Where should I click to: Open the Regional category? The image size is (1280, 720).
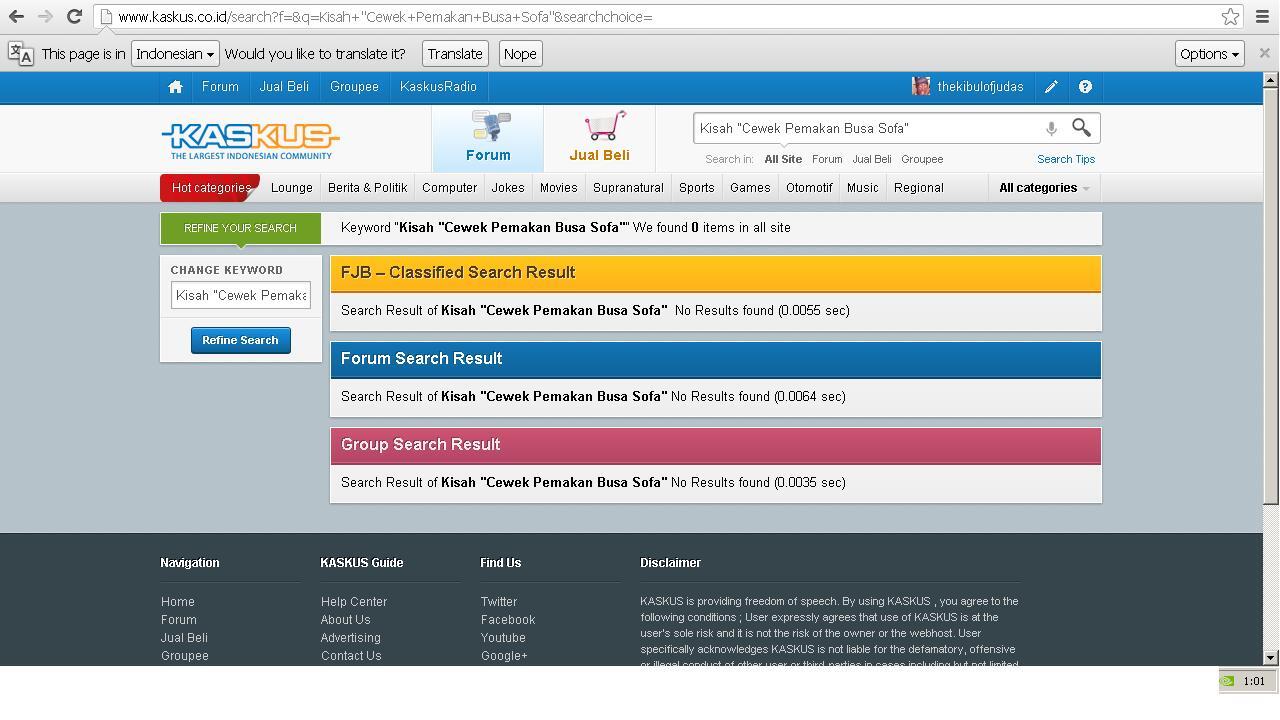coord(918,188)
